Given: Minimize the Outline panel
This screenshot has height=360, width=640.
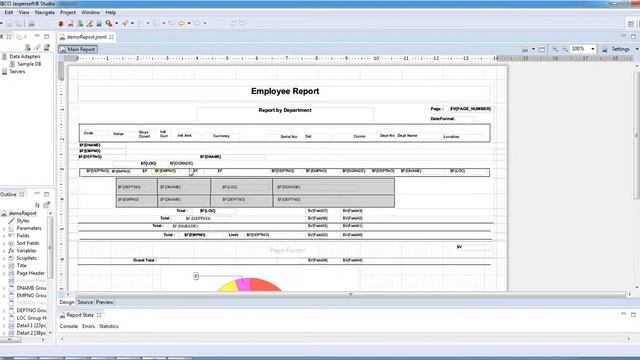Looking at the screenshot, I should (37, 194).
